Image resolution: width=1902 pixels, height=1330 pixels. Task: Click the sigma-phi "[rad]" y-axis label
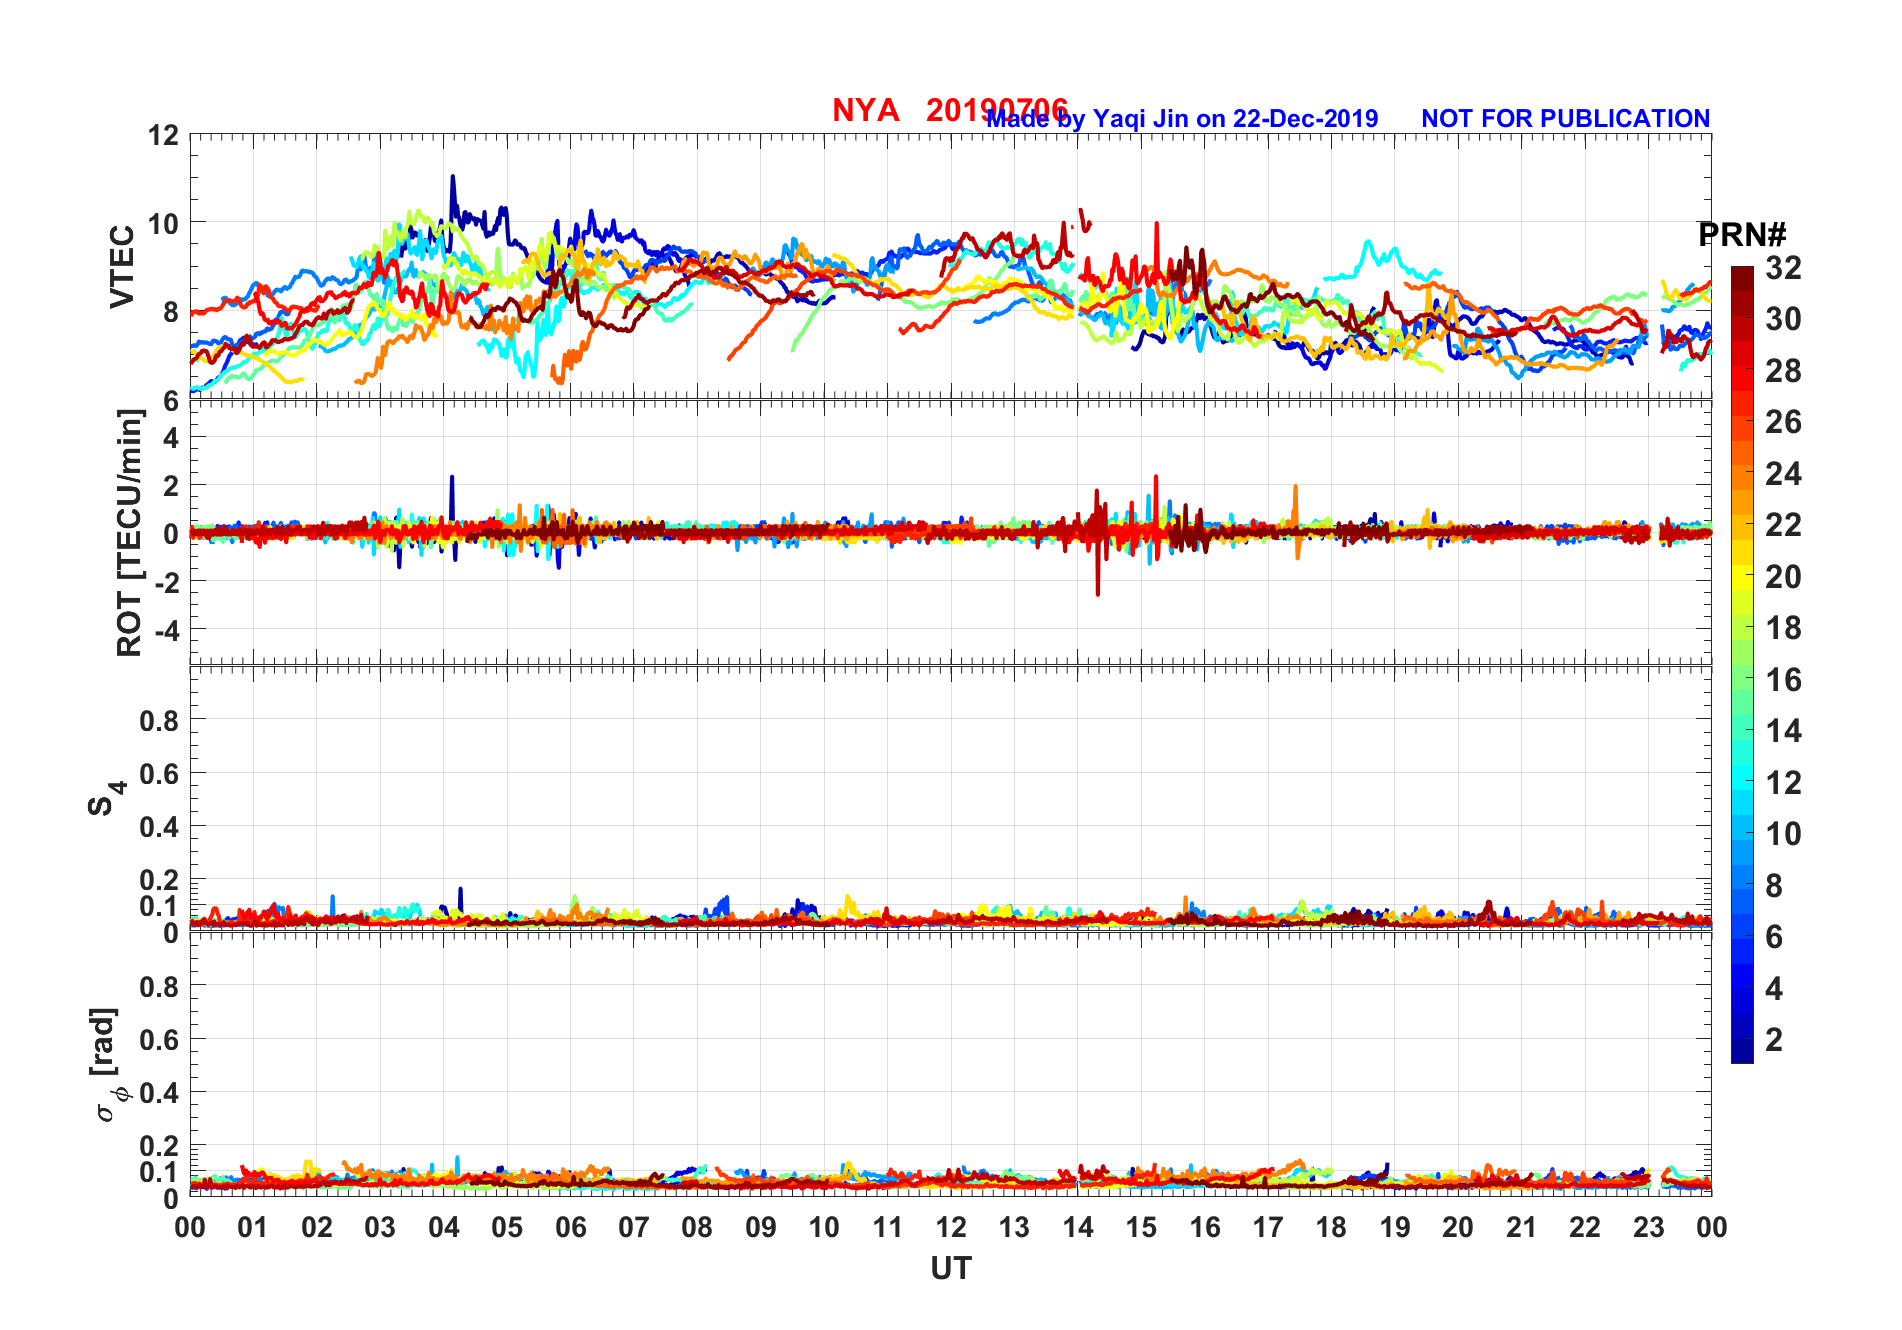pos(106,1064)
